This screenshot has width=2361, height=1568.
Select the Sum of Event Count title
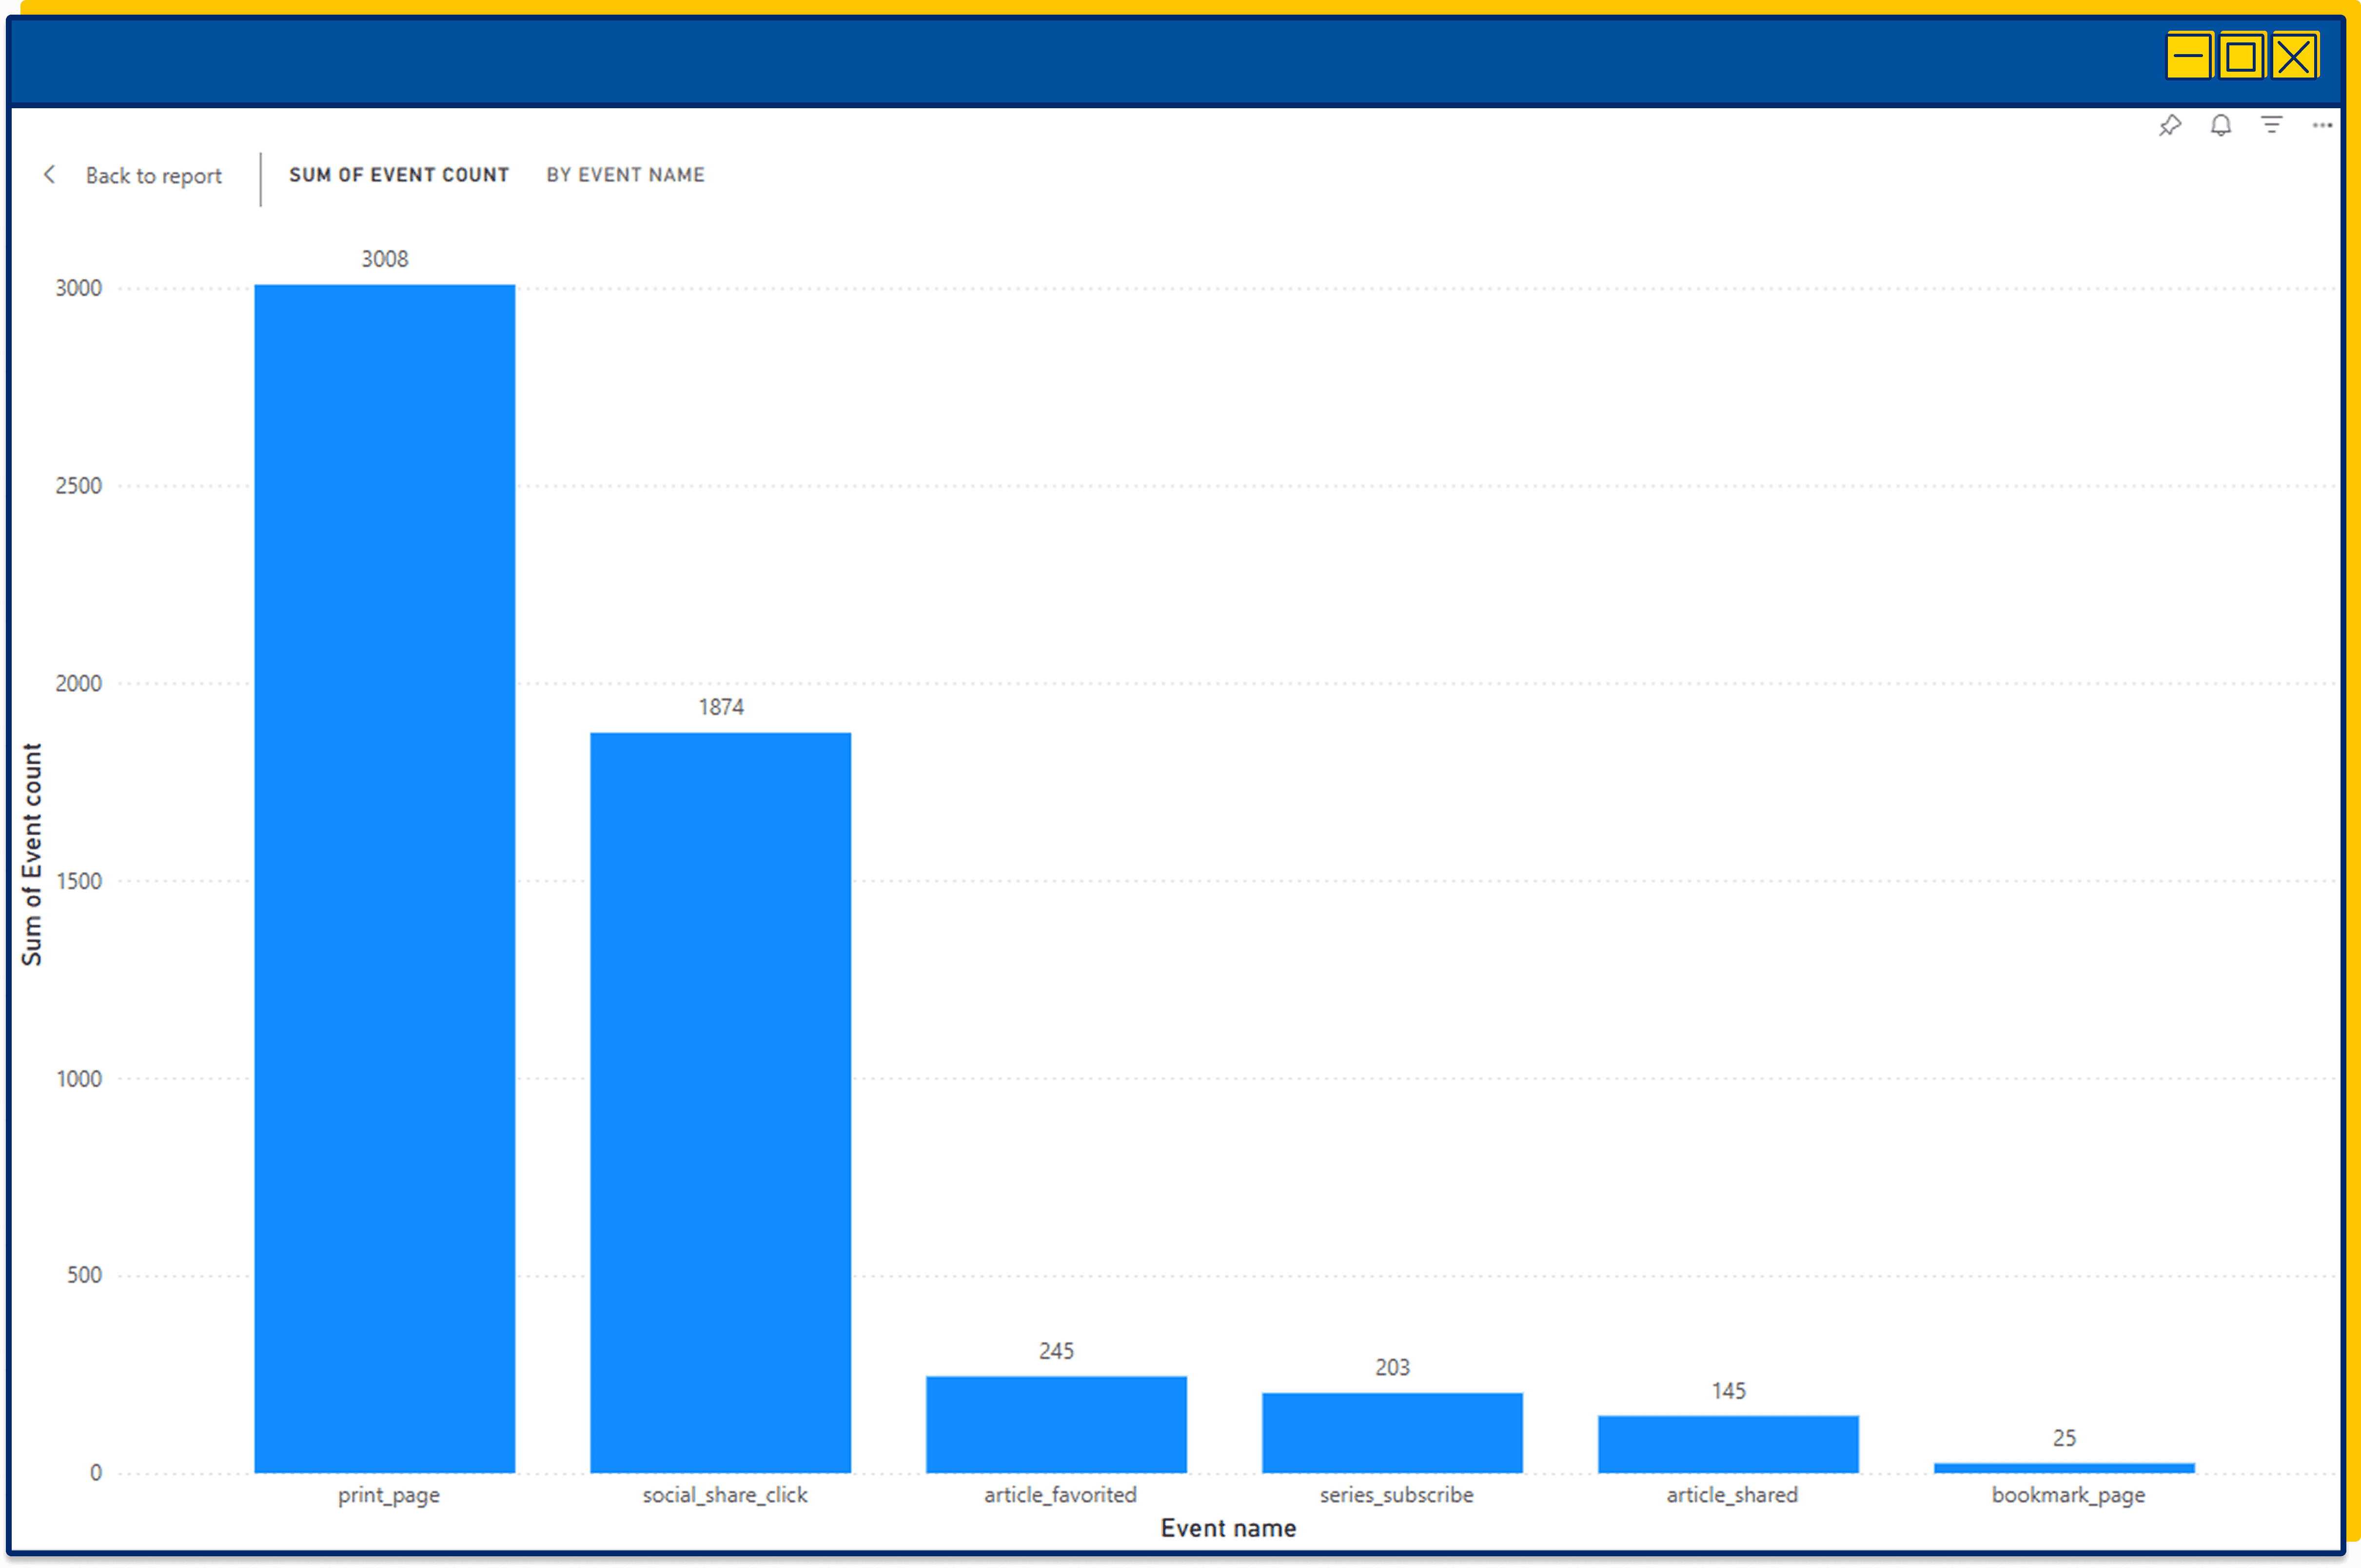(399, 175)
